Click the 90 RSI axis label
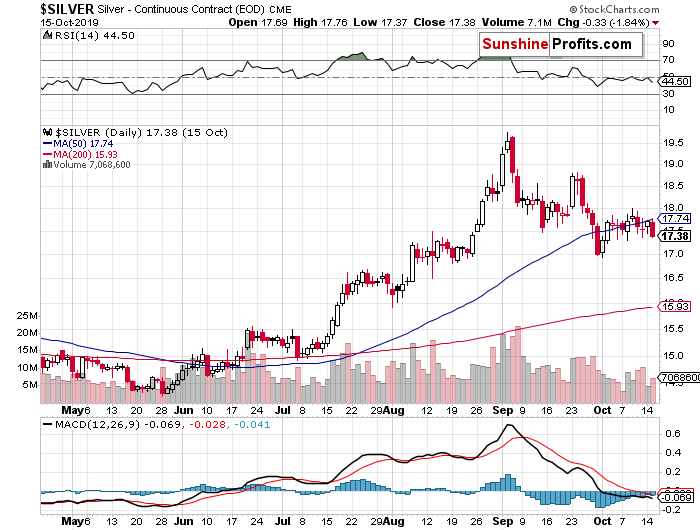Screen dimensions: 700x530 click(668, 44)
